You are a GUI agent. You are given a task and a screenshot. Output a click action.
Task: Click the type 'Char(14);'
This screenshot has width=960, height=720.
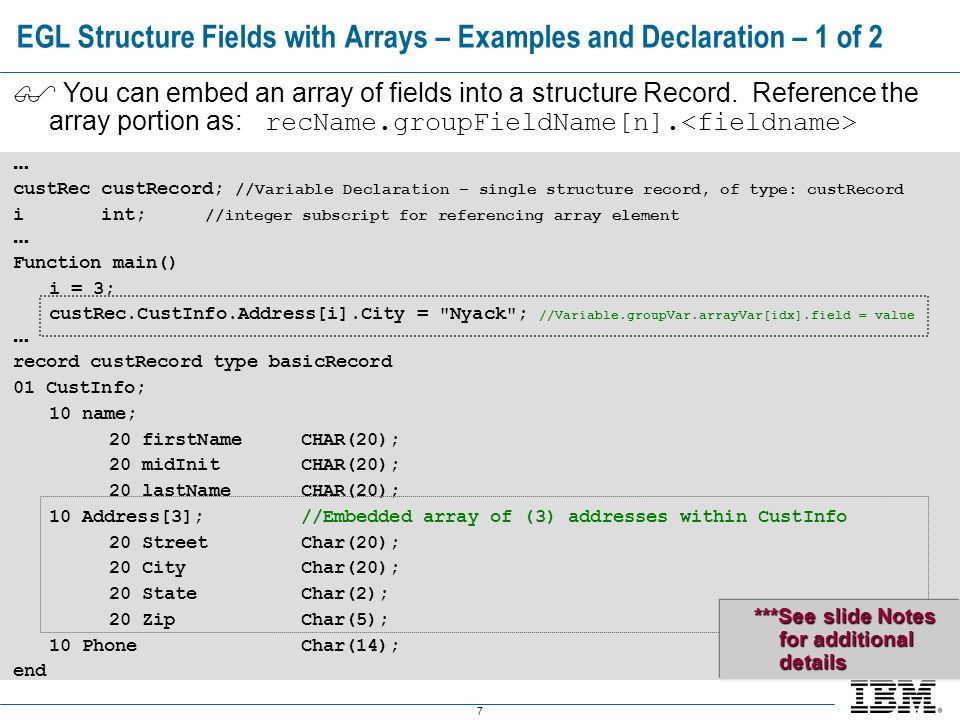[350, 645]
